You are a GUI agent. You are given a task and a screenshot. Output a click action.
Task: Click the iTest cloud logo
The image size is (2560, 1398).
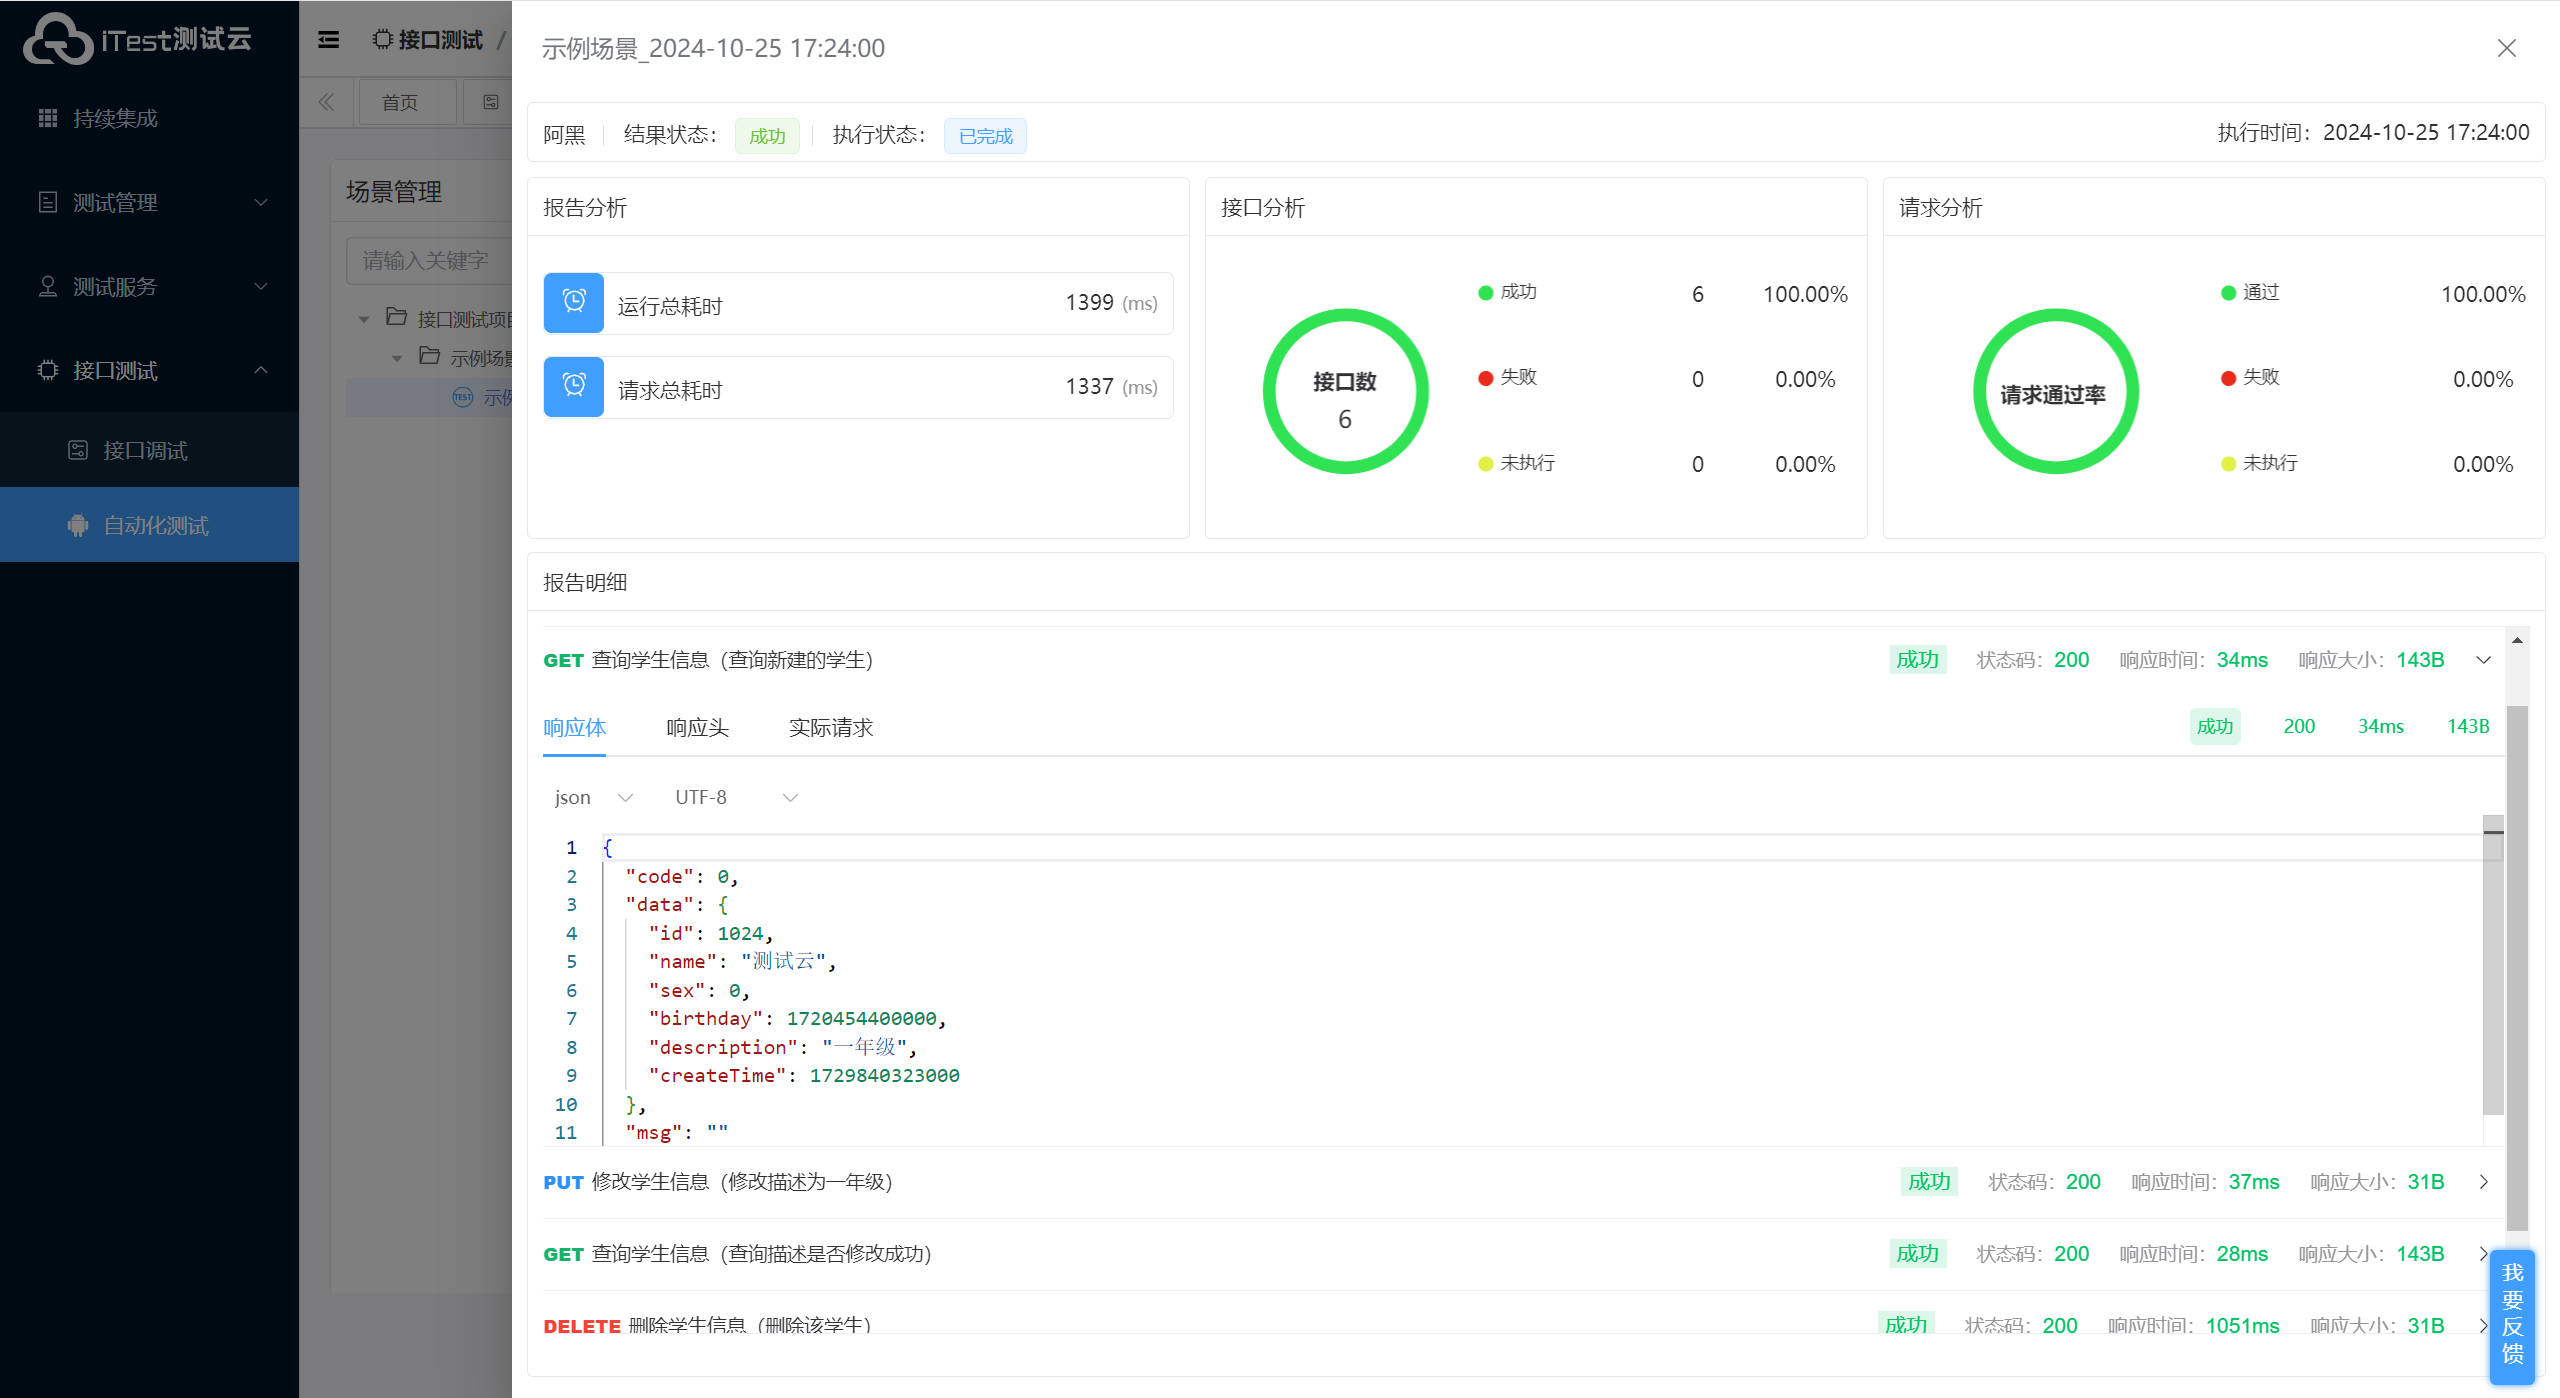pyautogui.click(x=58, y=40)
